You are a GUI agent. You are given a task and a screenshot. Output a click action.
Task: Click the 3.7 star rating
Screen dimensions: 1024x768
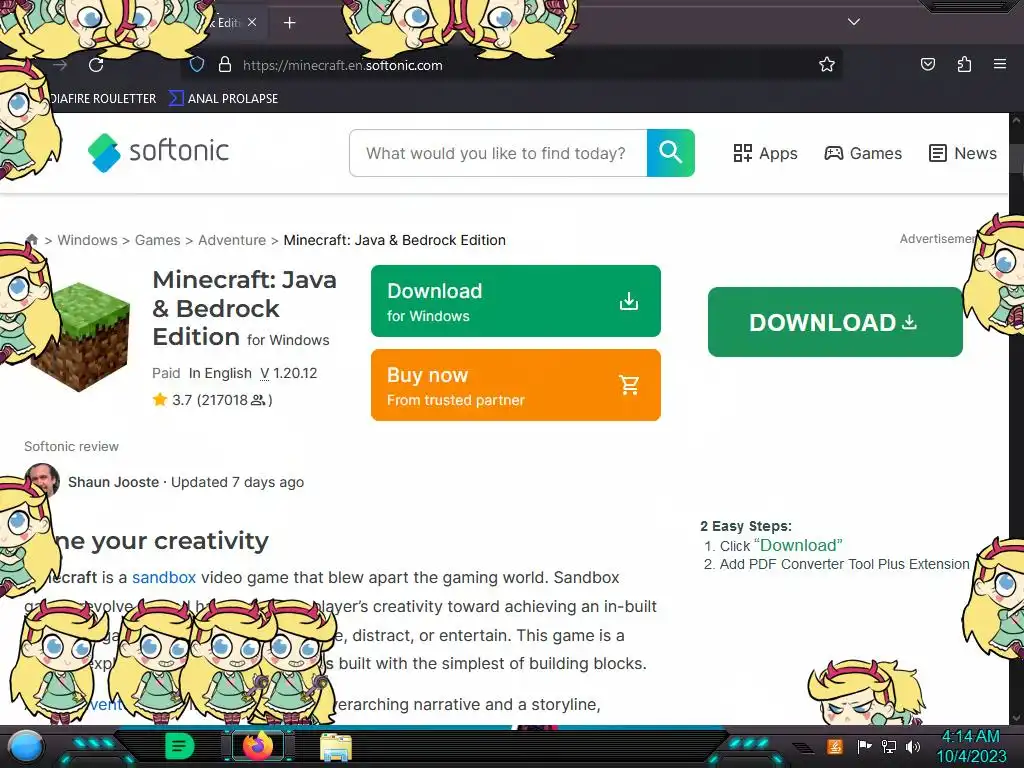coord(212,400)
